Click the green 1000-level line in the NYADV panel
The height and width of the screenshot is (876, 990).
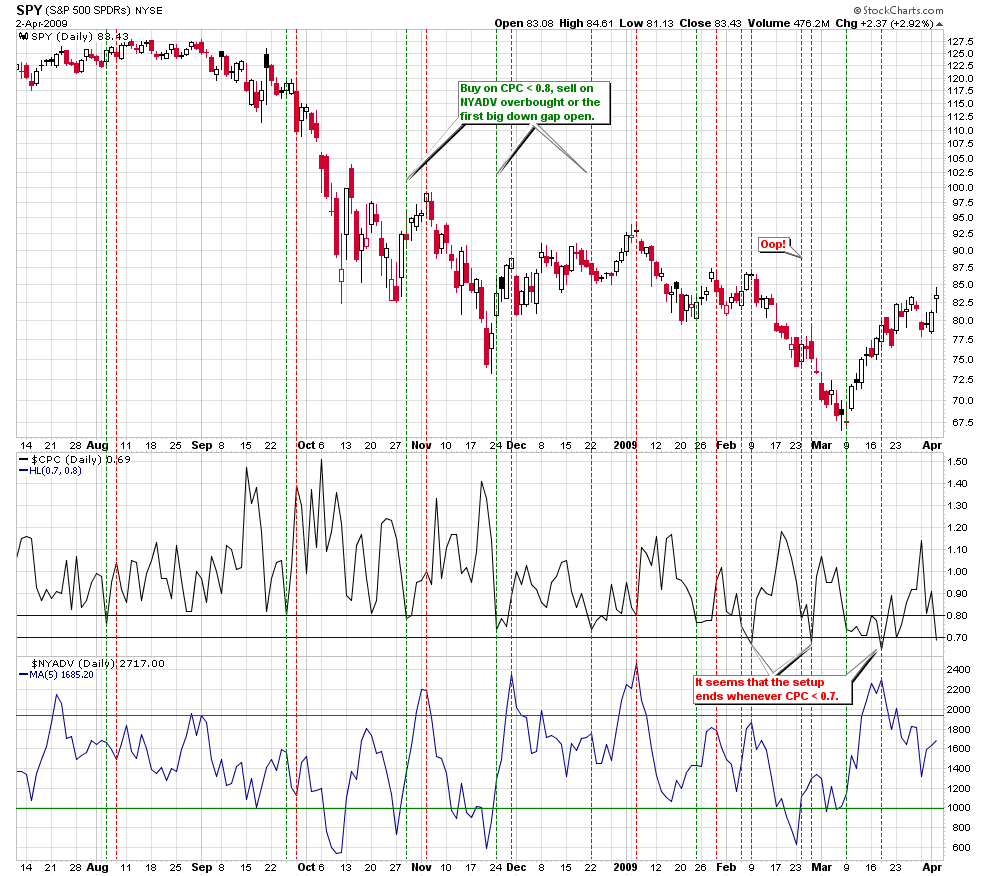(480, 808)
